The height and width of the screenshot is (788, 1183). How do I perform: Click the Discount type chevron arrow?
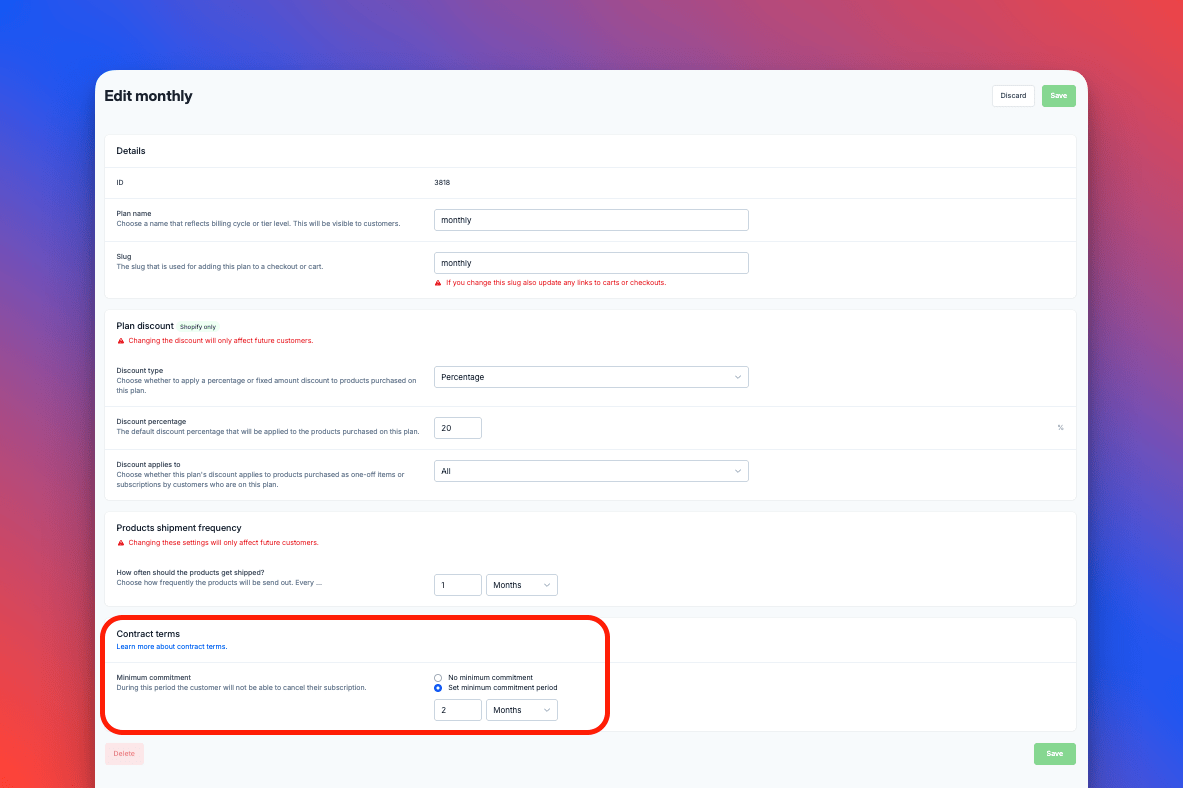[737, 377]
